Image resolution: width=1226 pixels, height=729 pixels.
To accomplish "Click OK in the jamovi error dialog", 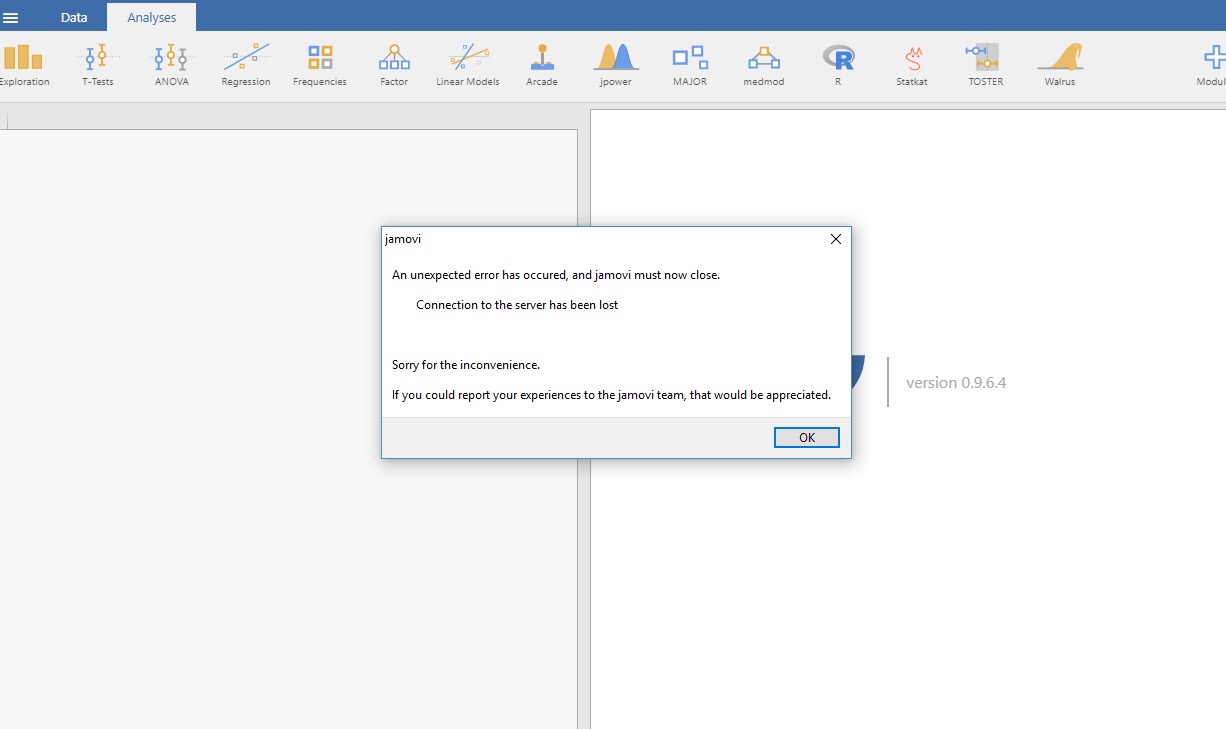I will 807,437.
